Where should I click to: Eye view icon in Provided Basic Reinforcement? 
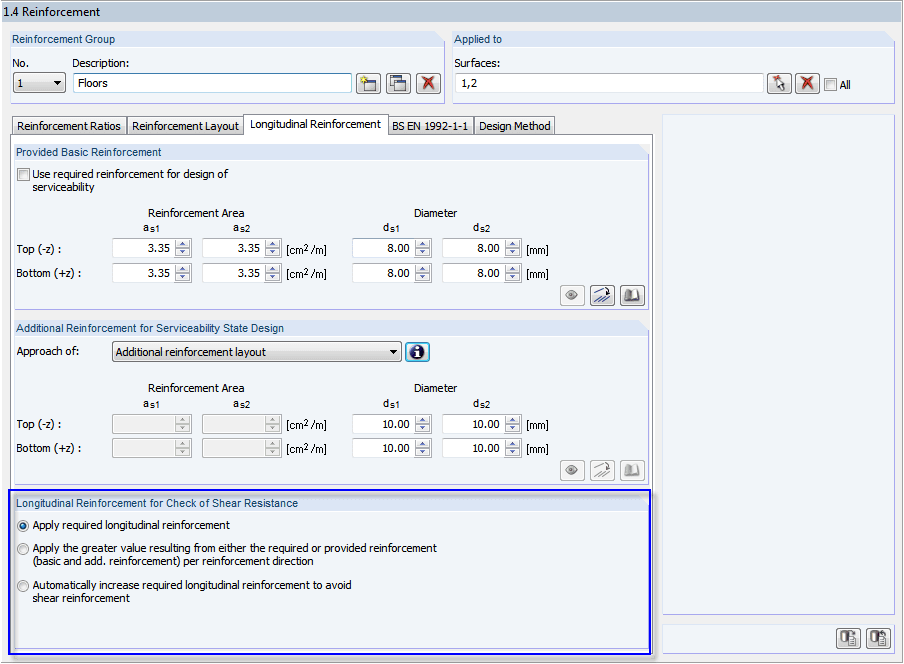click(x=572, y=296)
